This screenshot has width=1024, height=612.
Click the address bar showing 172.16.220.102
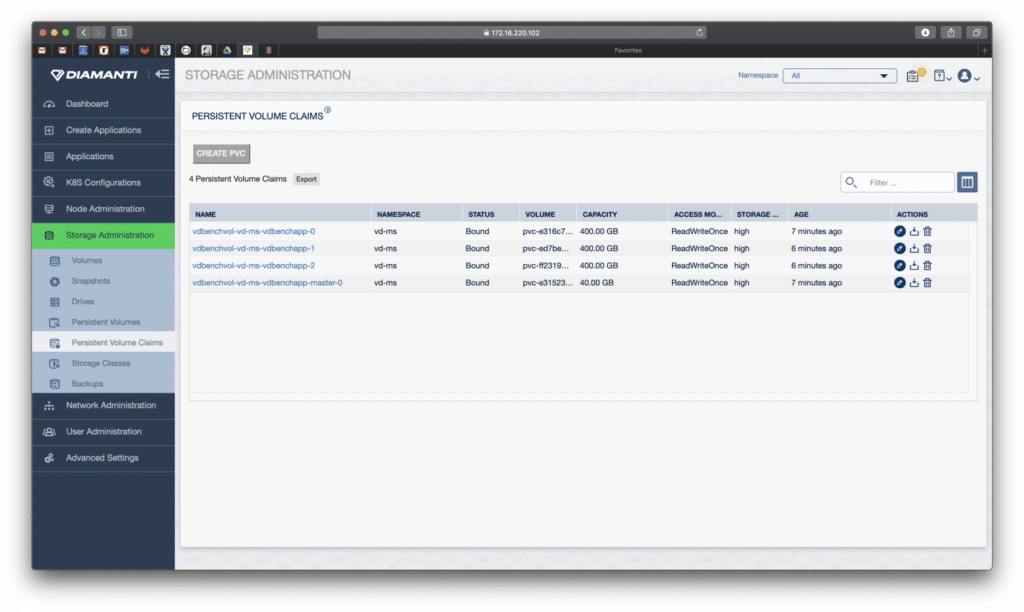[x=511, y=33]
